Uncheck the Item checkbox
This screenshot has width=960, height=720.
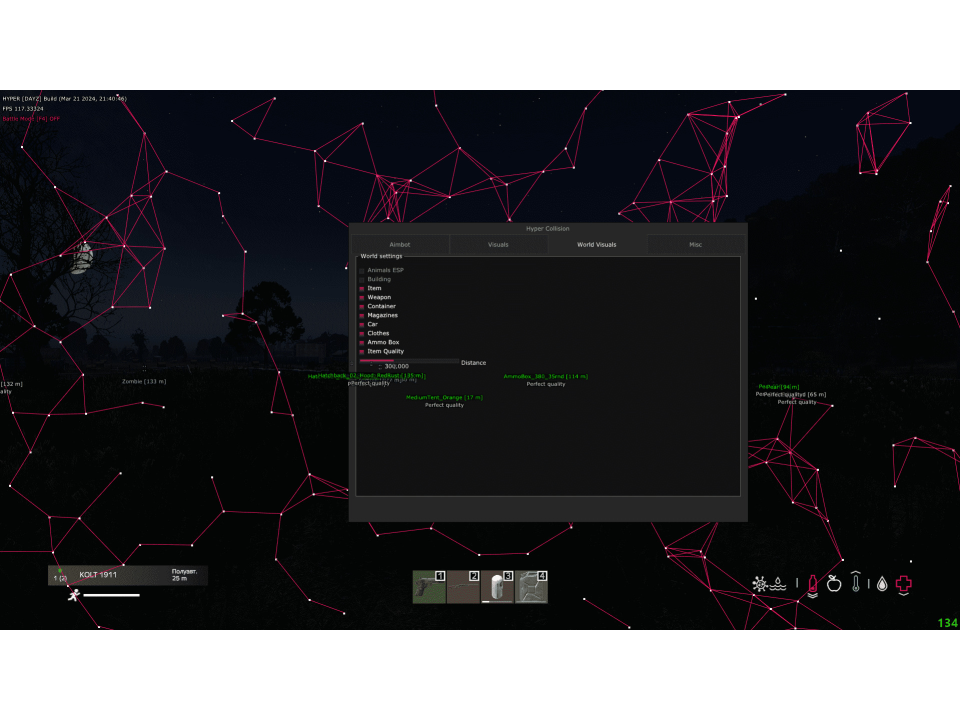coord(362,288)
